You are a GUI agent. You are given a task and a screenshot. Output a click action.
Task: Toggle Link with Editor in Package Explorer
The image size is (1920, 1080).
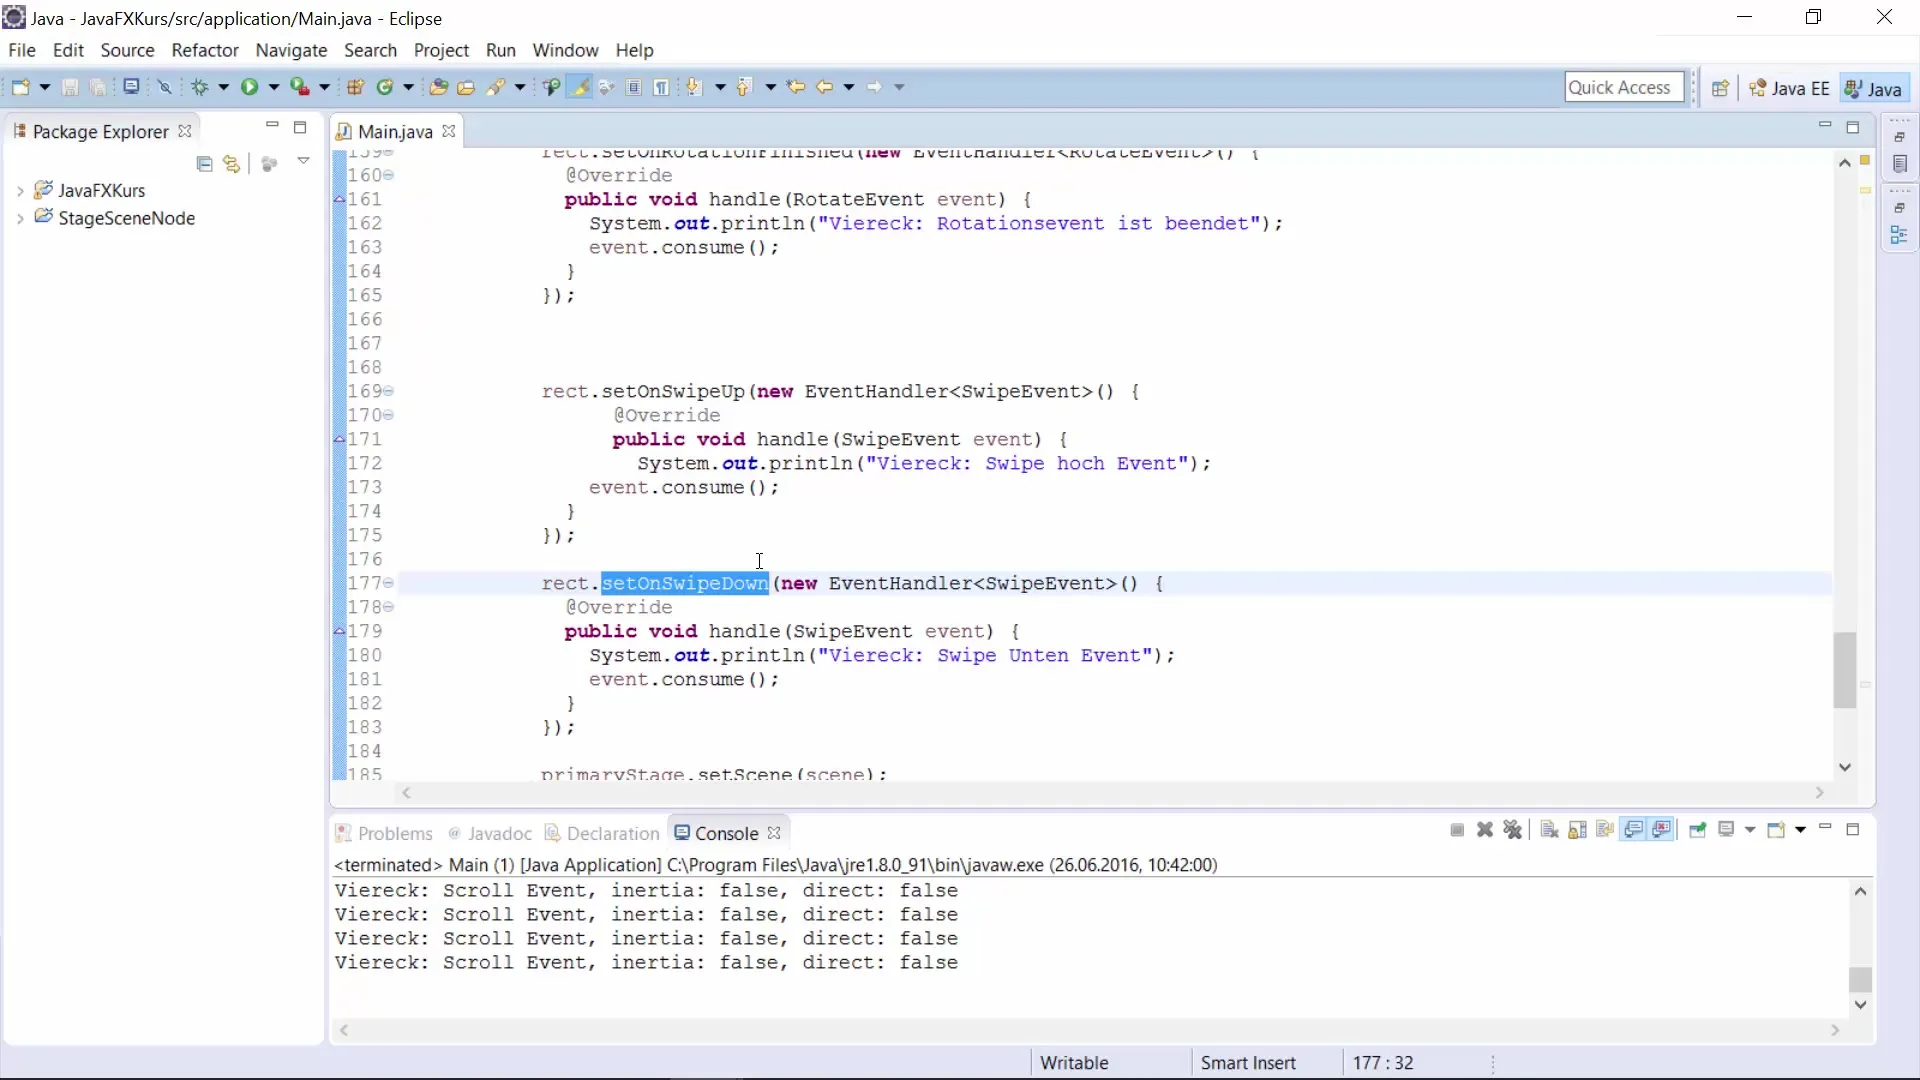click(x=232, y=164)
